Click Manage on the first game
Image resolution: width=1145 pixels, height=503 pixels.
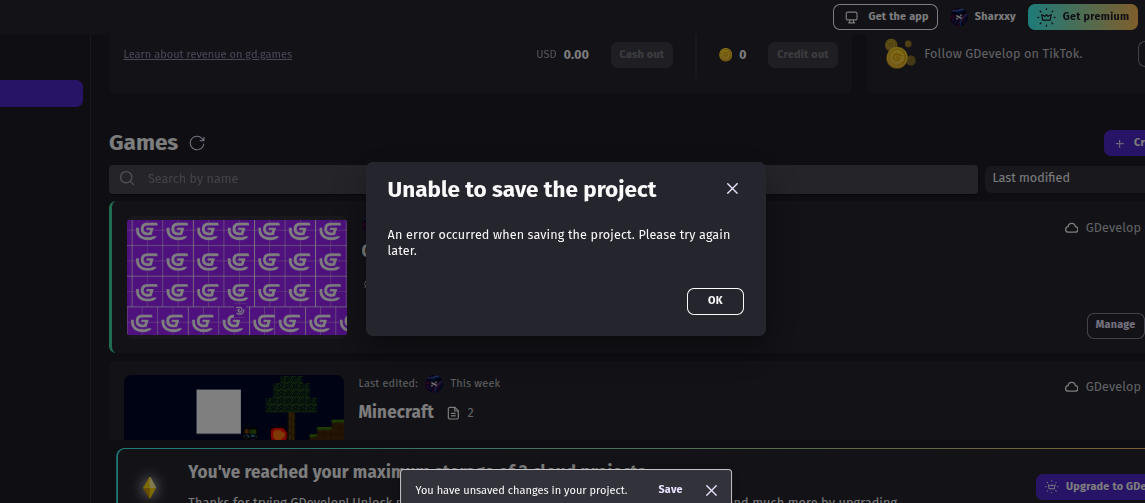[1114, 325]
